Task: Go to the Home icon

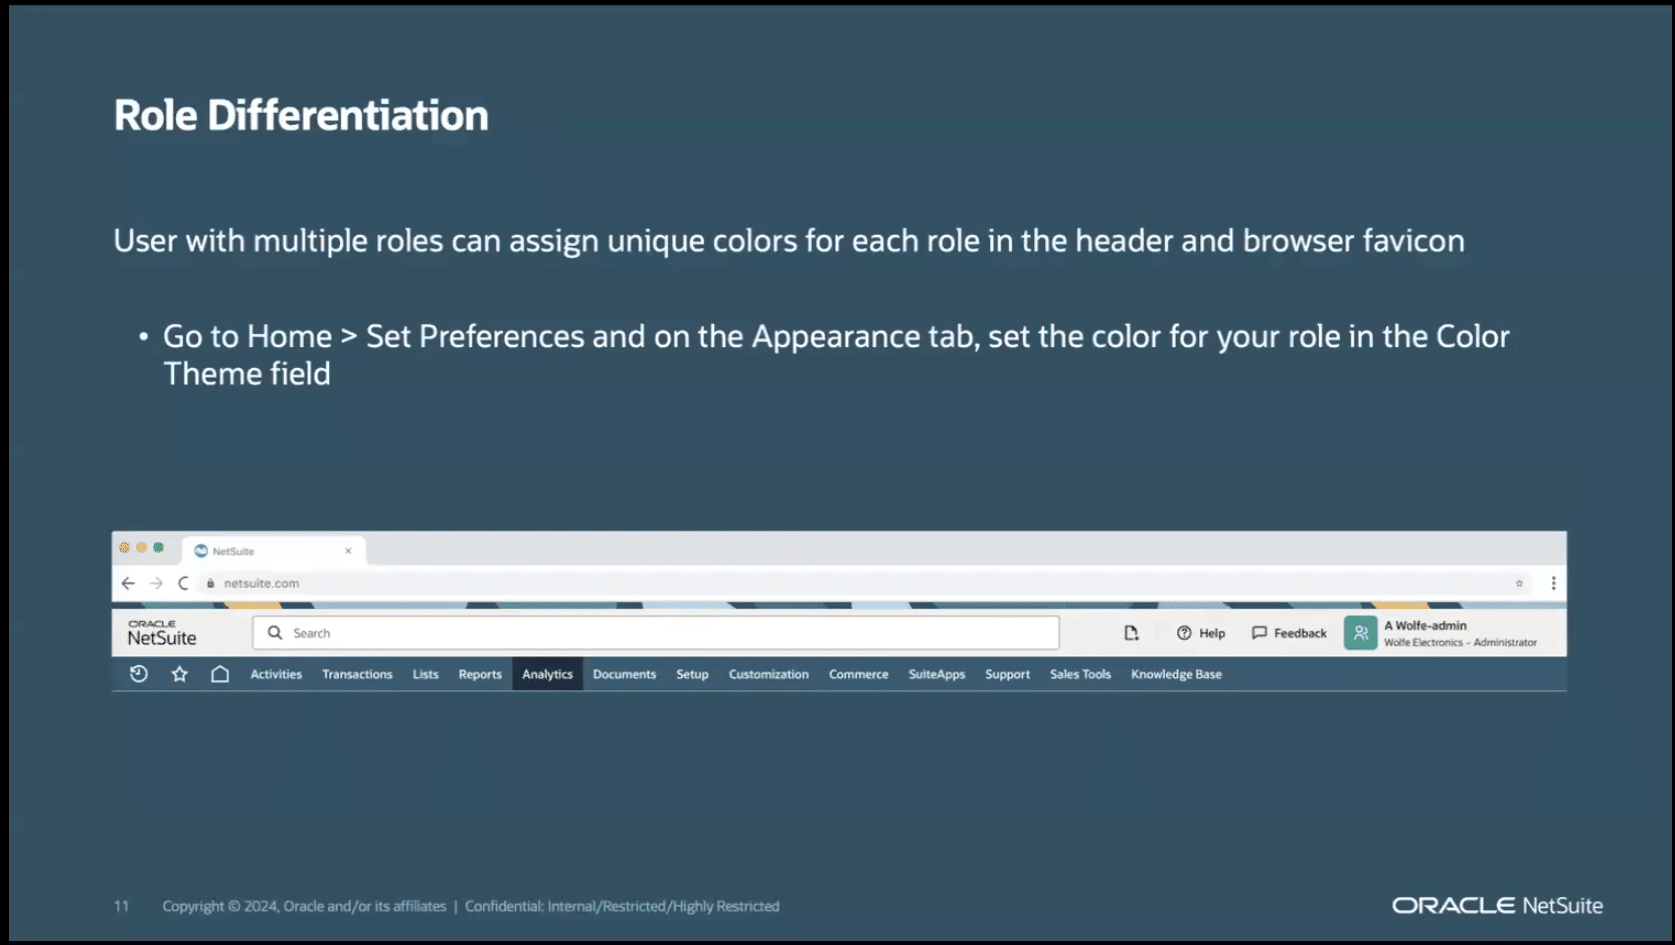Action: (x=220, y=674)
